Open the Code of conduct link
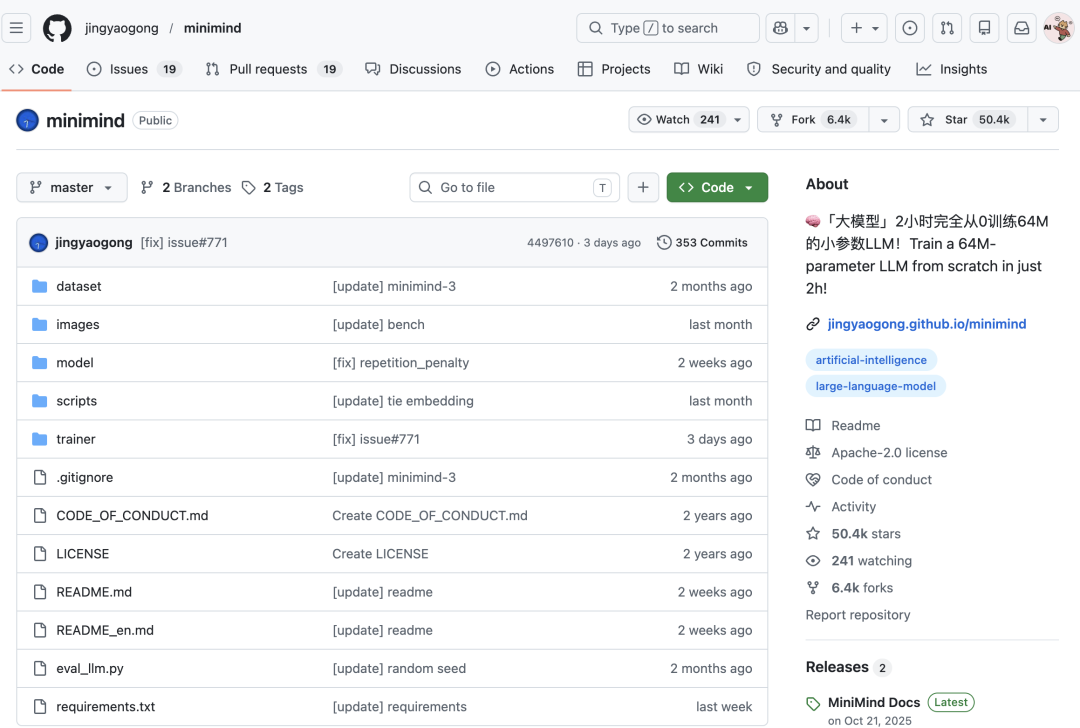The width and height of the screenshot is (1080, 728). tap(881, 479)
